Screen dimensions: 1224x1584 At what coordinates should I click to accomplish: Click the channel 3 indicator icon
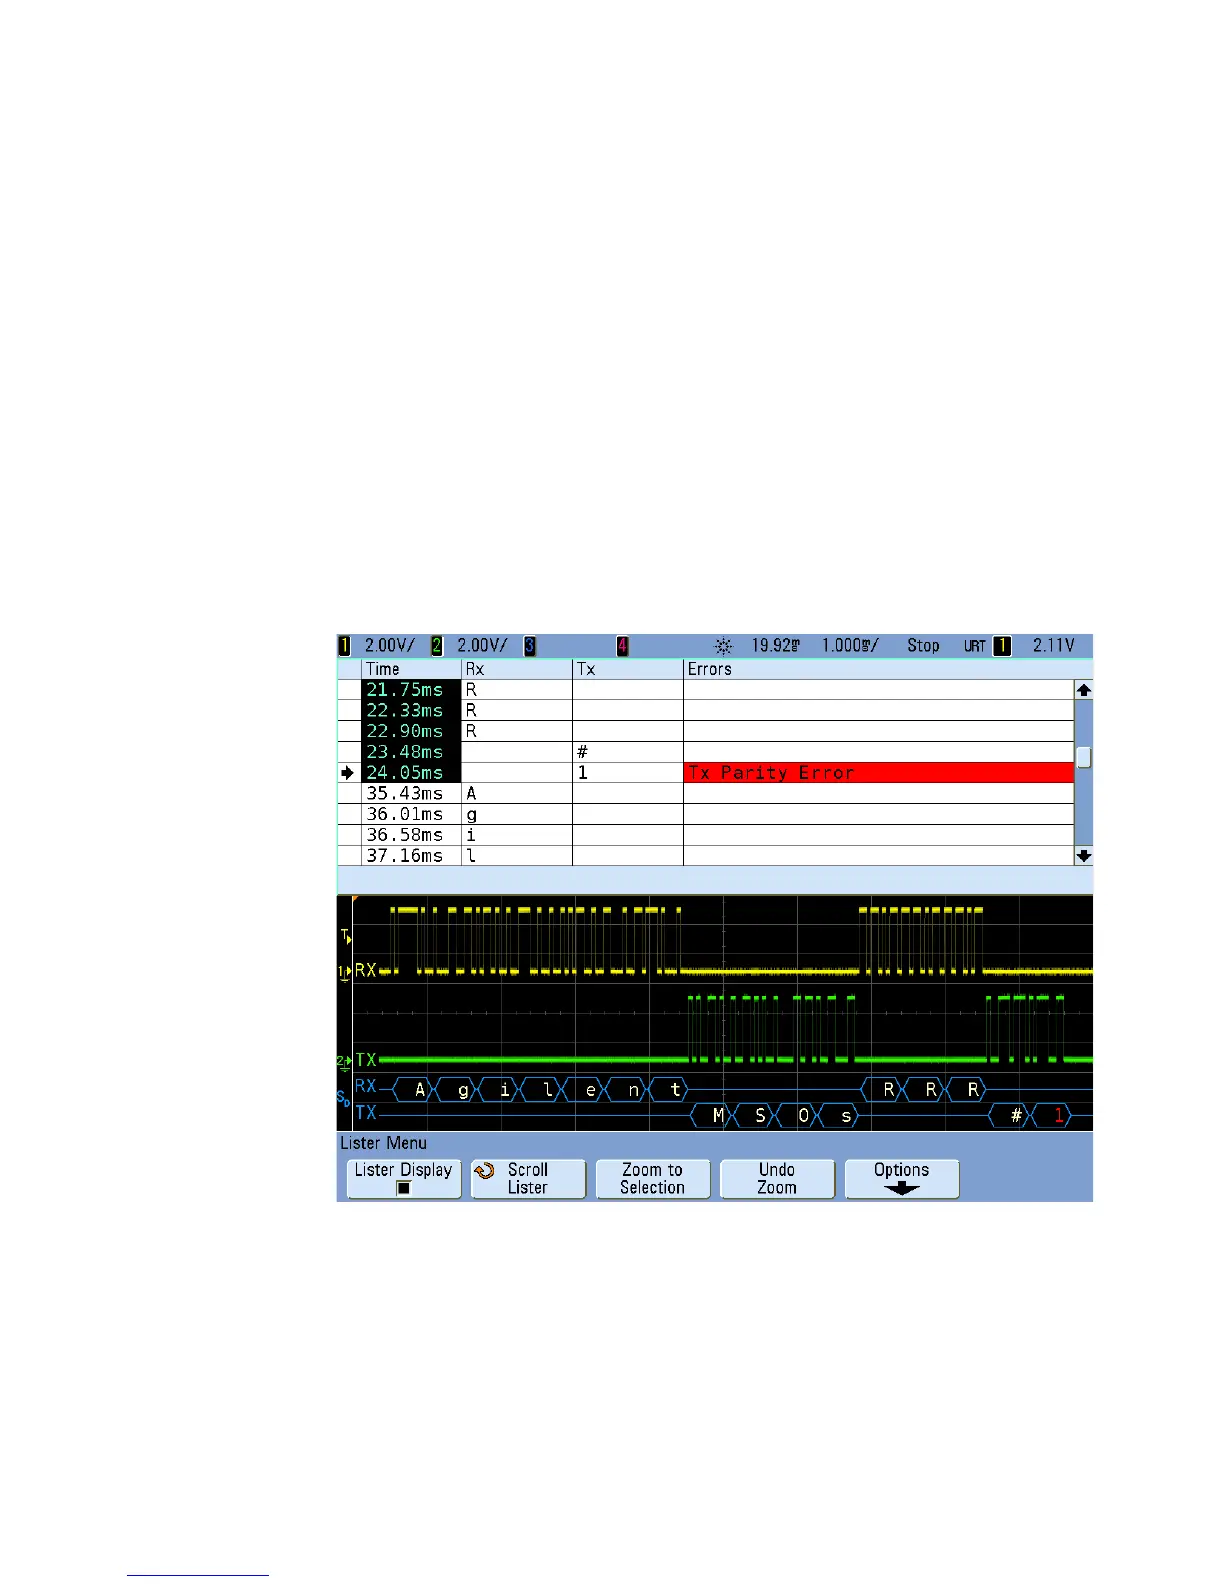(x=530, y=646)
